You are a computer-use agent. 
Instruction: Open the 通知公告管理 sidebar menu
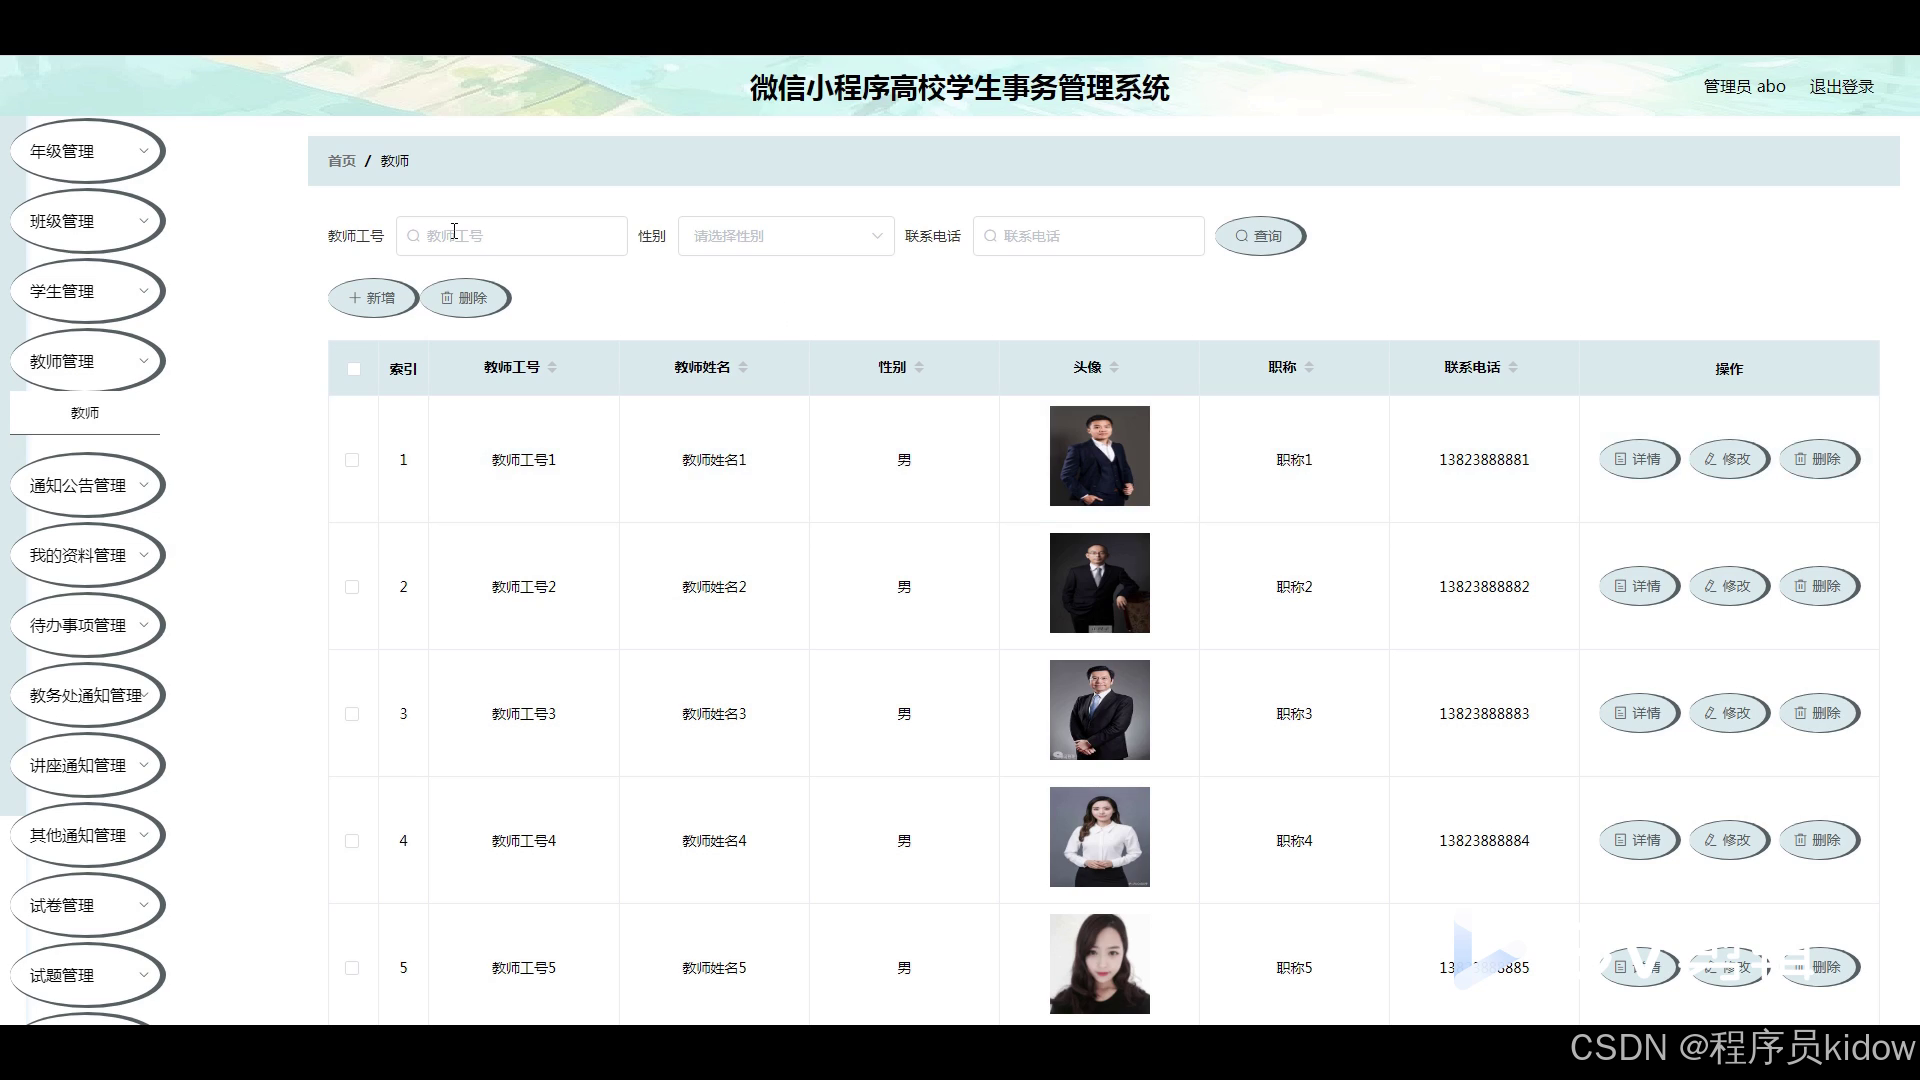point(86,484)
